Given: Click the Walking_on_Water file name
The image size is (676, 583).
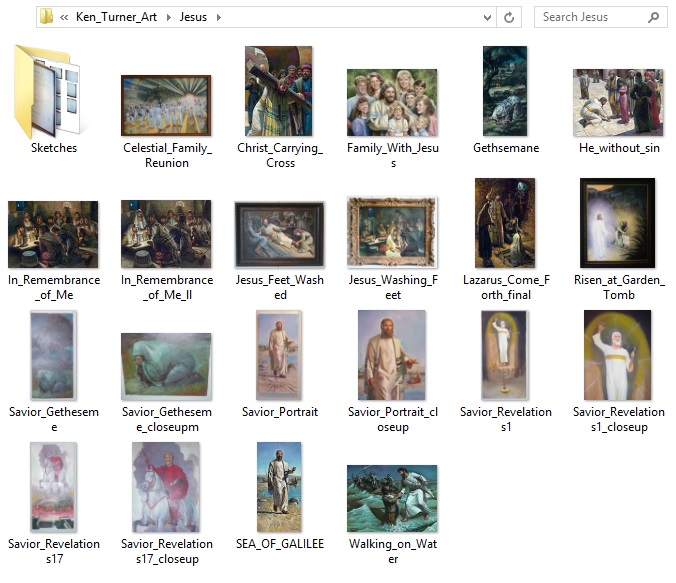Looking at the screenshot, I should (x=393, y=551).
